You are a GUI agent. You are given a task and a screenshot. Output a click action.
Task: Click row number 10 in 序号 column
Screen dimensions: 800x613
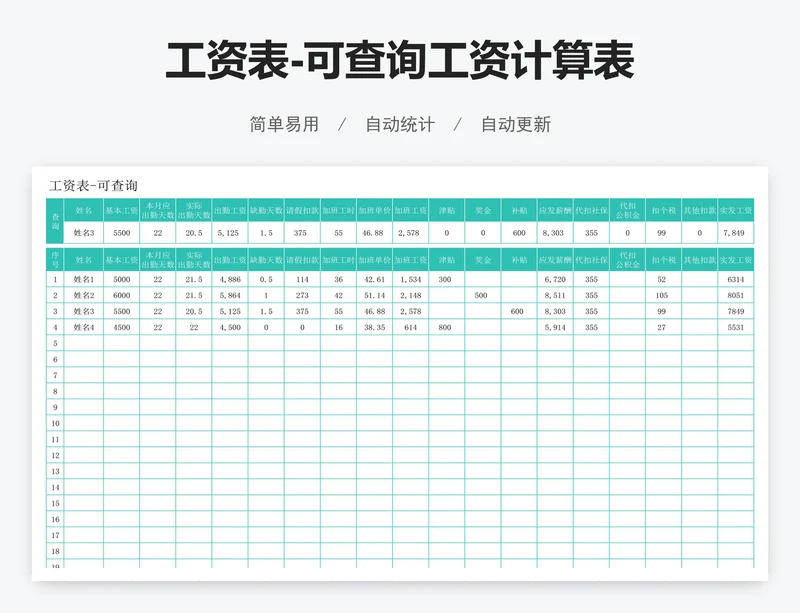click(x=55, y=423)
